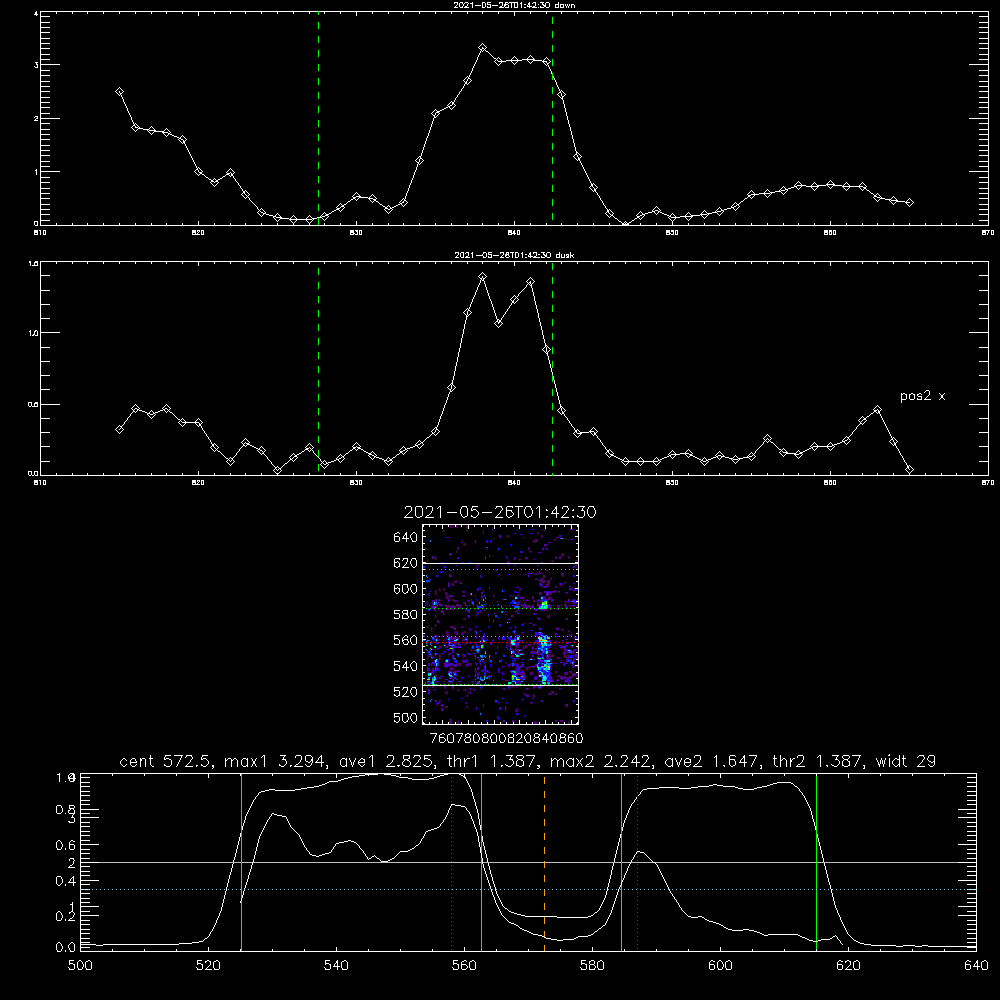Click the first diamond marker of dawn curve
1000x1000 pixels.
coord(119,92)
